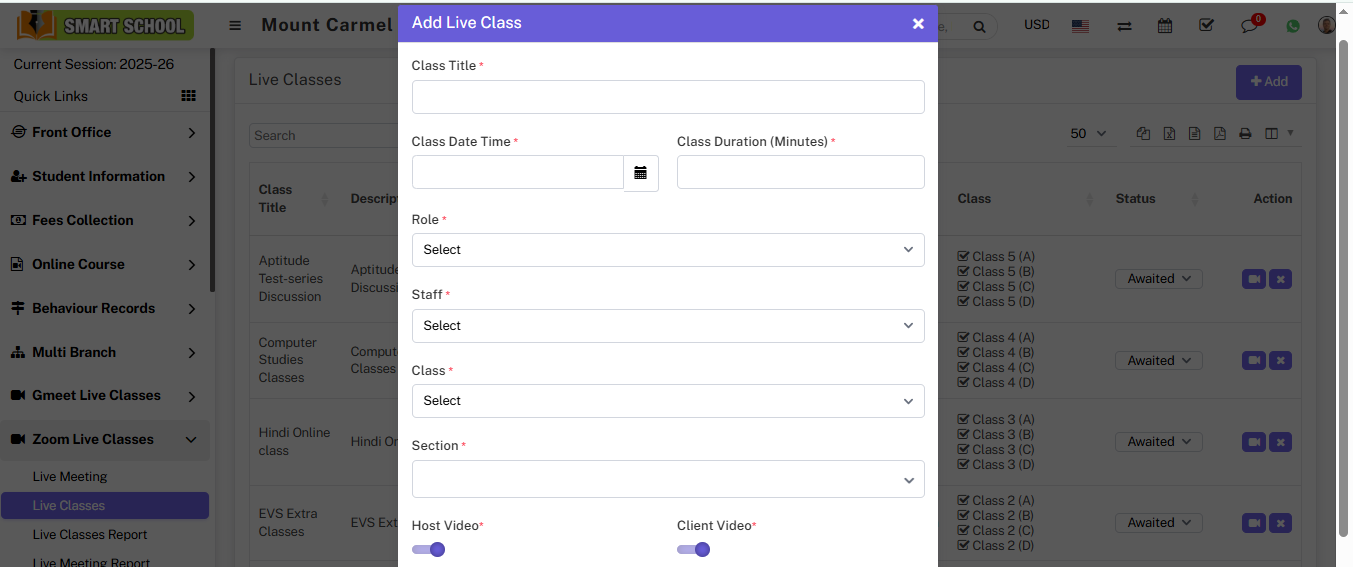
Task: Click the Class Title input field
Action: pyautogui.click(x=668, y=97)
